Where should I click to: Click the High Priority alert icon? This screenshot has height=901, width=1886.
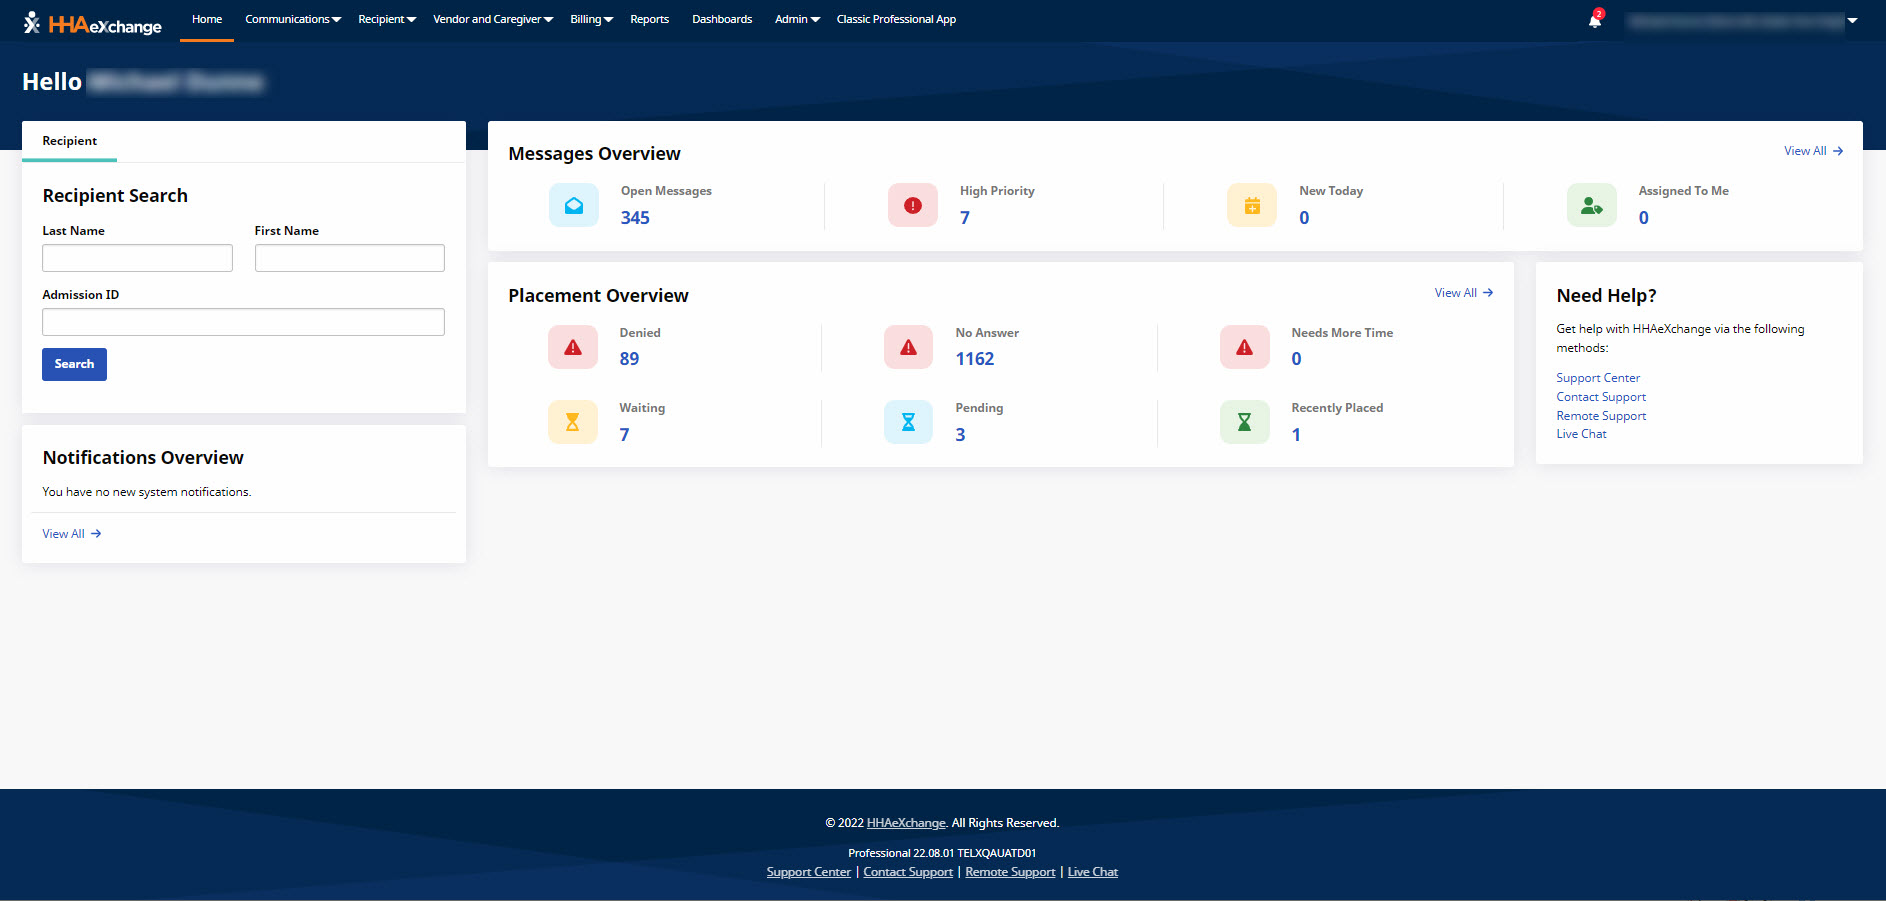913,205
